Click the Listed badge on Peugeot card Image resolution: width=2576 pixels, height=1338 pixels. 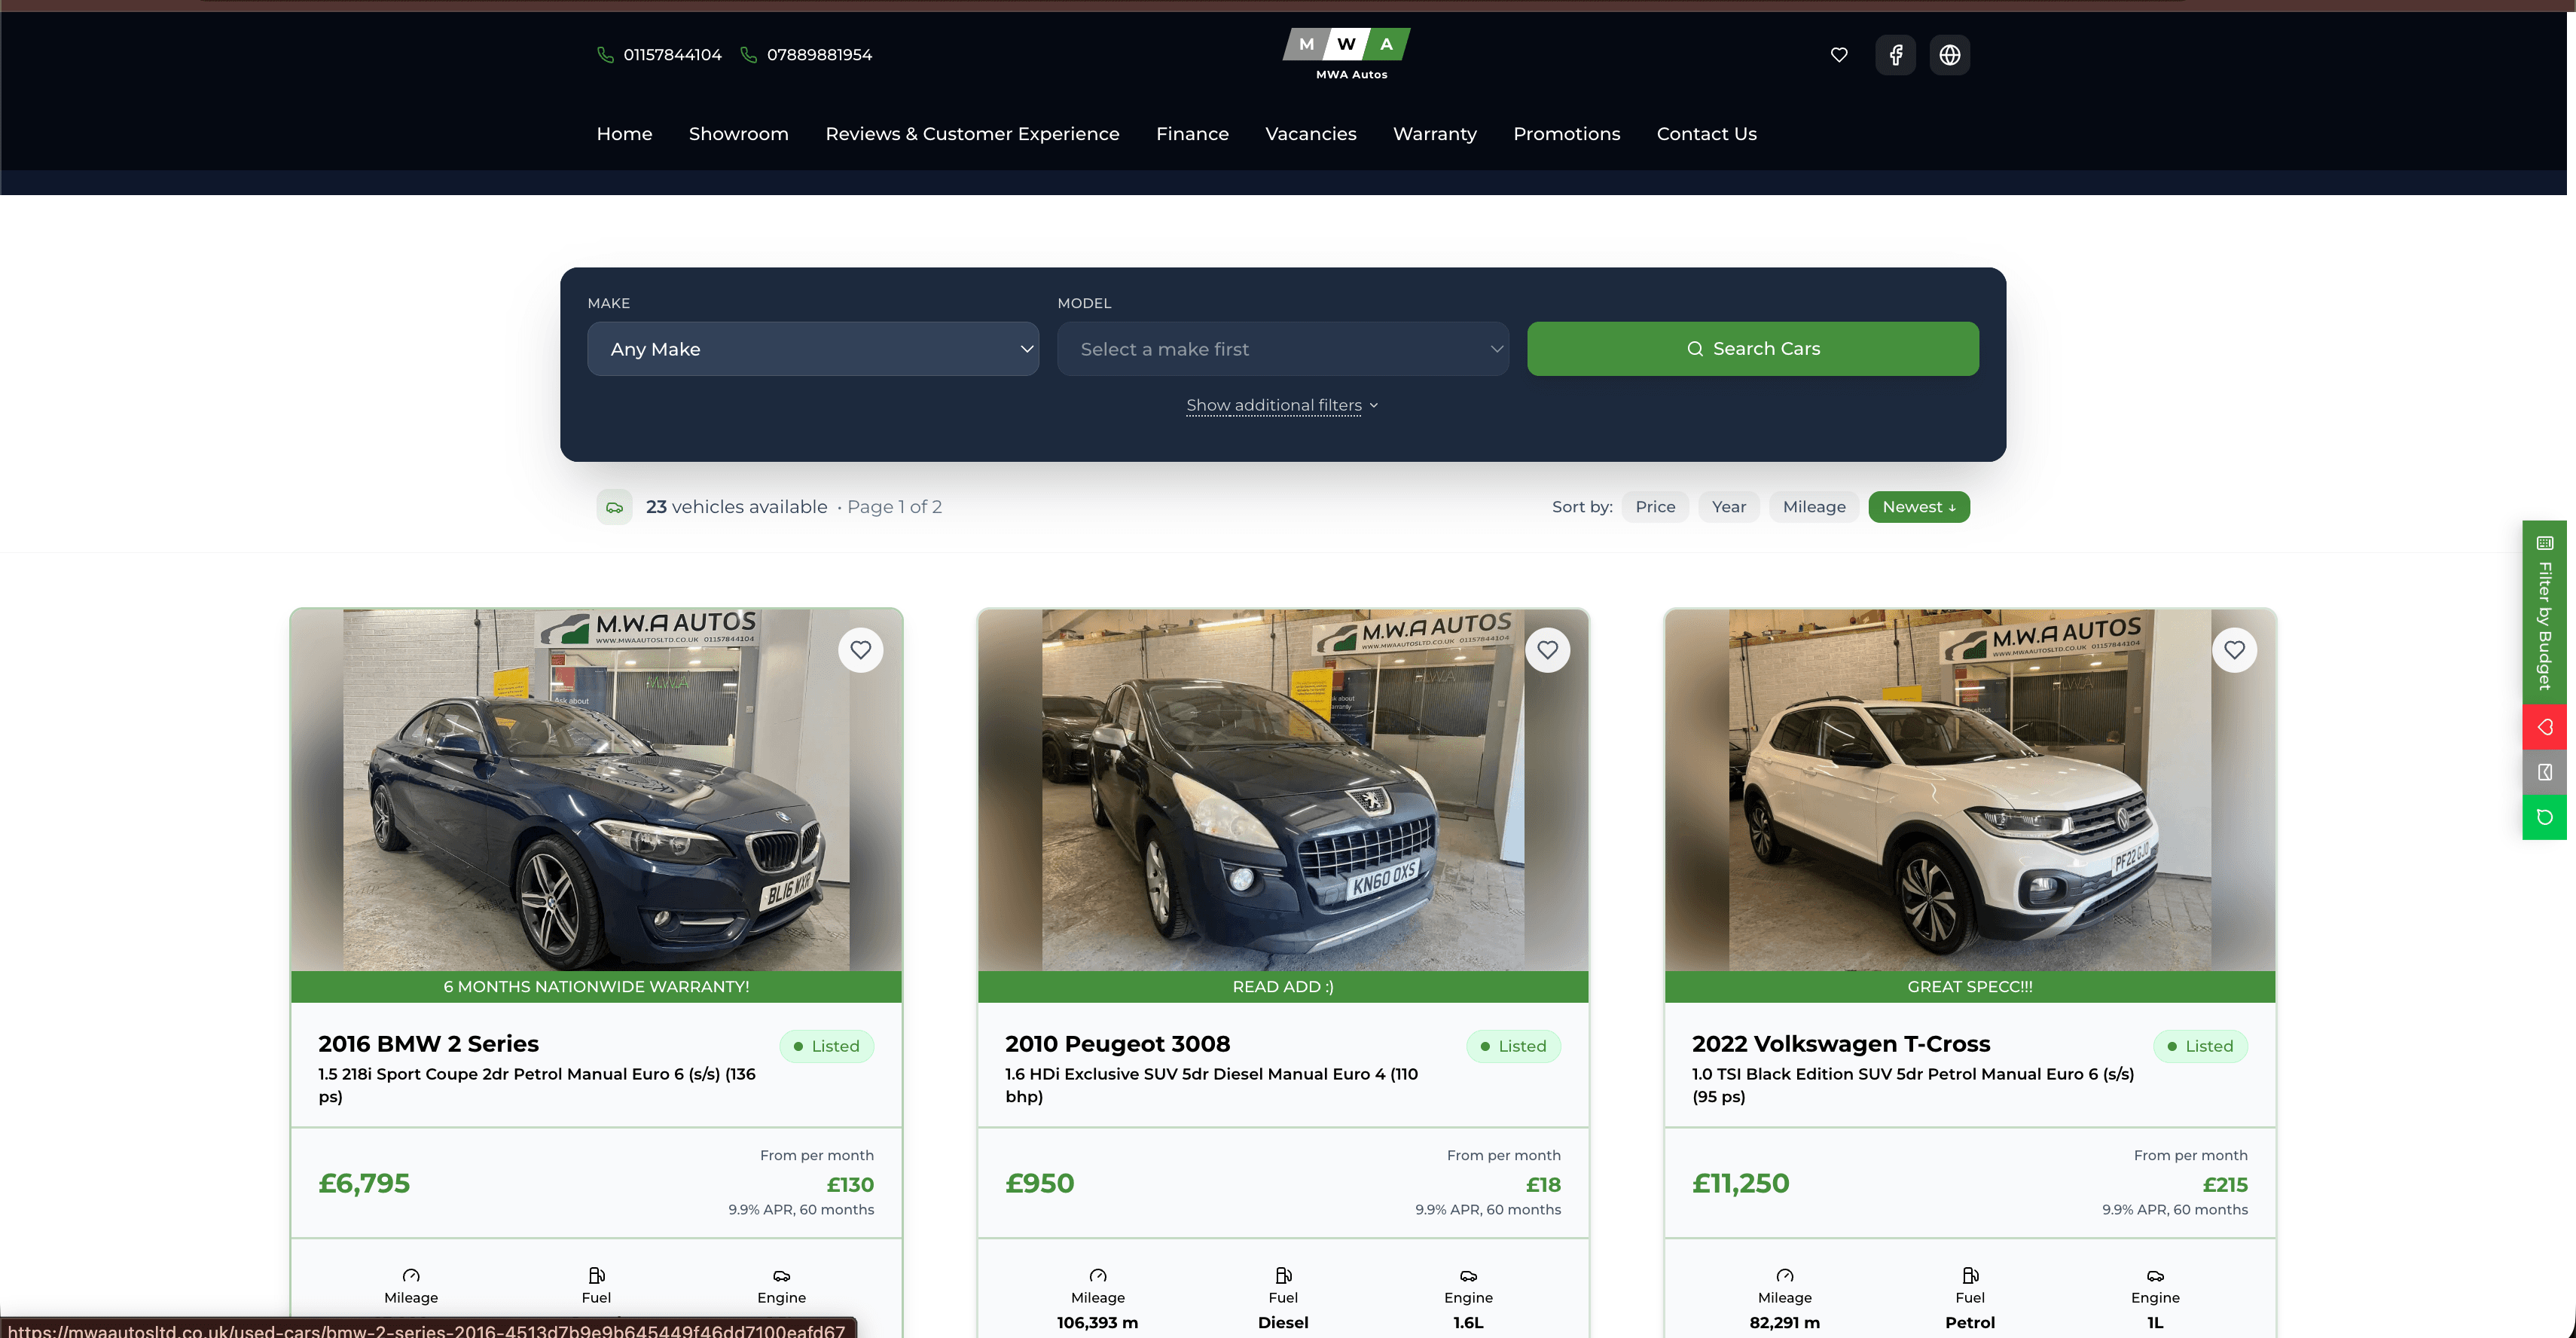click(x=1513, y=1046)
